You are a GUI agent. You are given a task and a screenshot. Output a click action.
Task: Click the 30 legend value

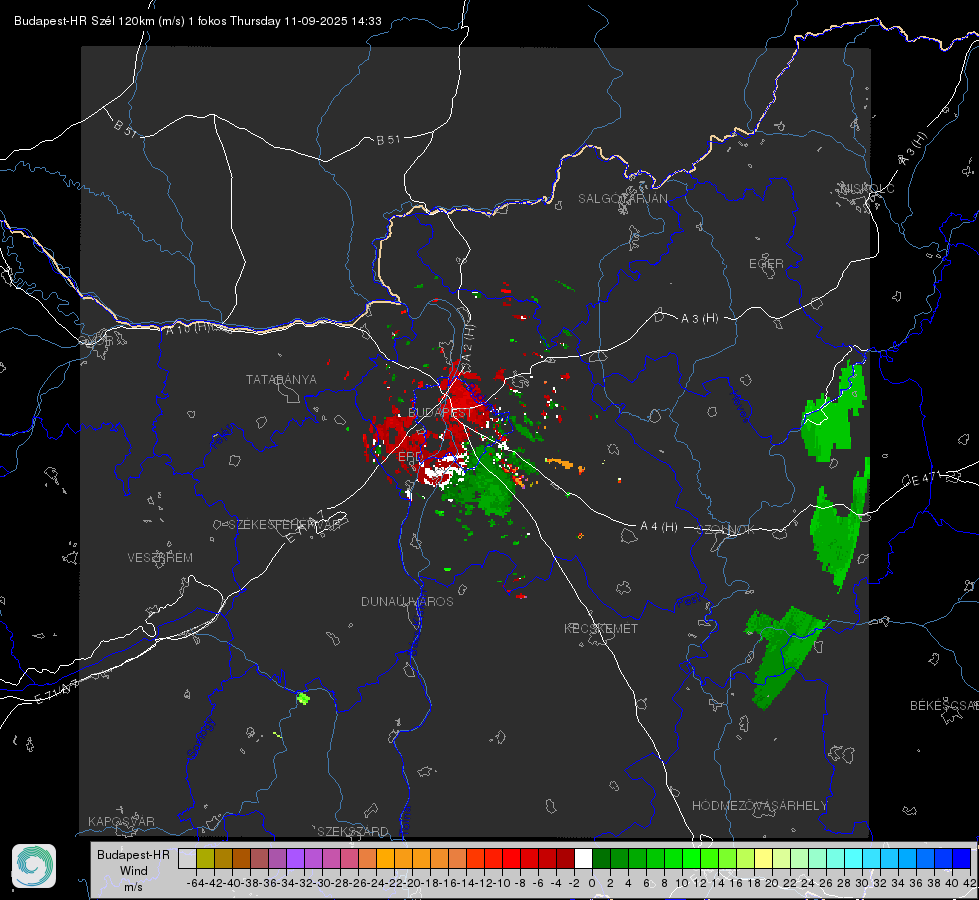pyautogui.click(x=861, y=883)
